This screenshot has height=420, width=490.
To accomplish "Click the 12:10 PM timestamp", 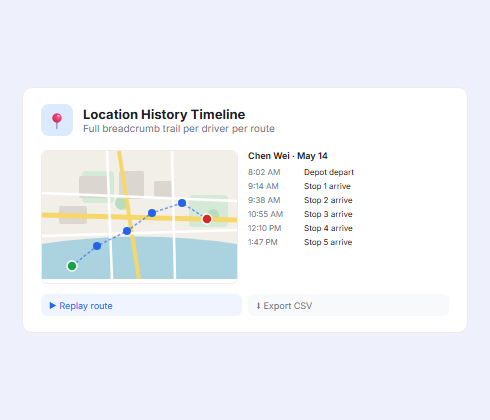I will point(265,228).
